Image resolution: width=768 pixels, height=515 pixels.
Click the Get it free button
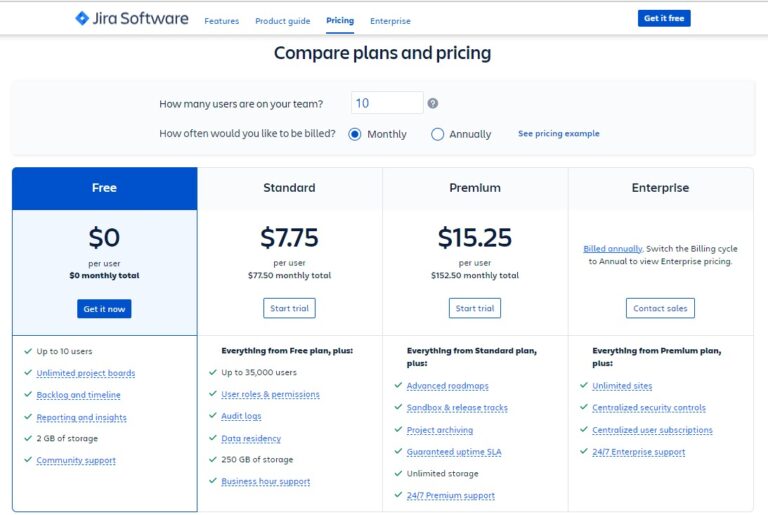[x=664, y=18]
